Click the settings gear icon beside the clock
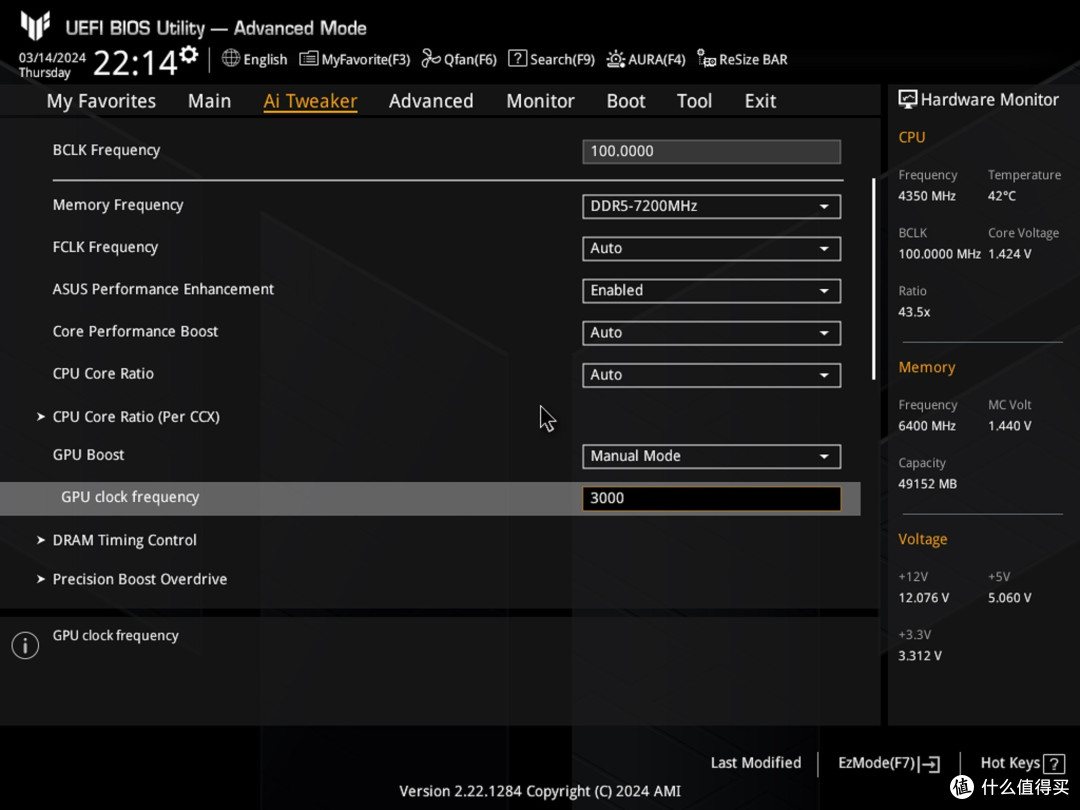 (x=188, y=55)
